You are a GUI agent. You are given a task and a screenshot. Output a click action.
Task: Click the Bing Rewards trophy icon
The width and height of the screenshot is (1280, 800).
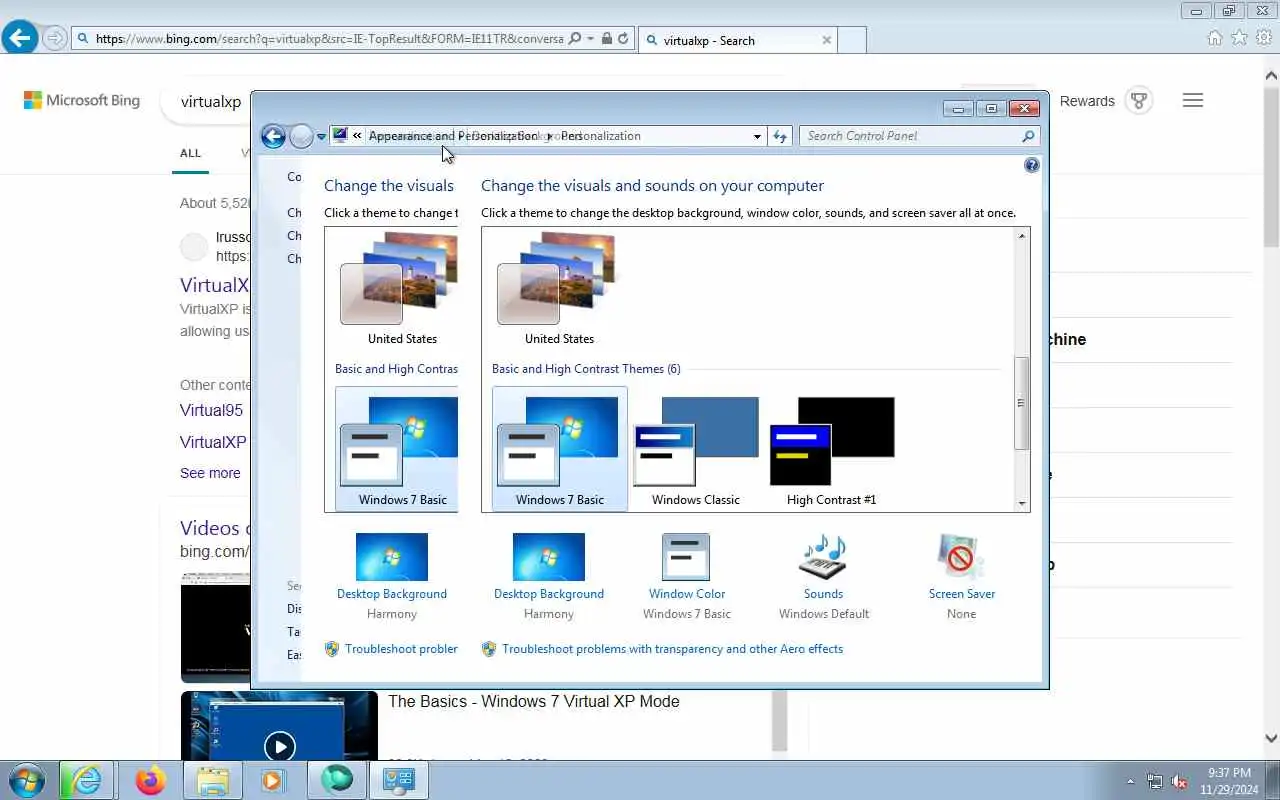point(1138,101)
